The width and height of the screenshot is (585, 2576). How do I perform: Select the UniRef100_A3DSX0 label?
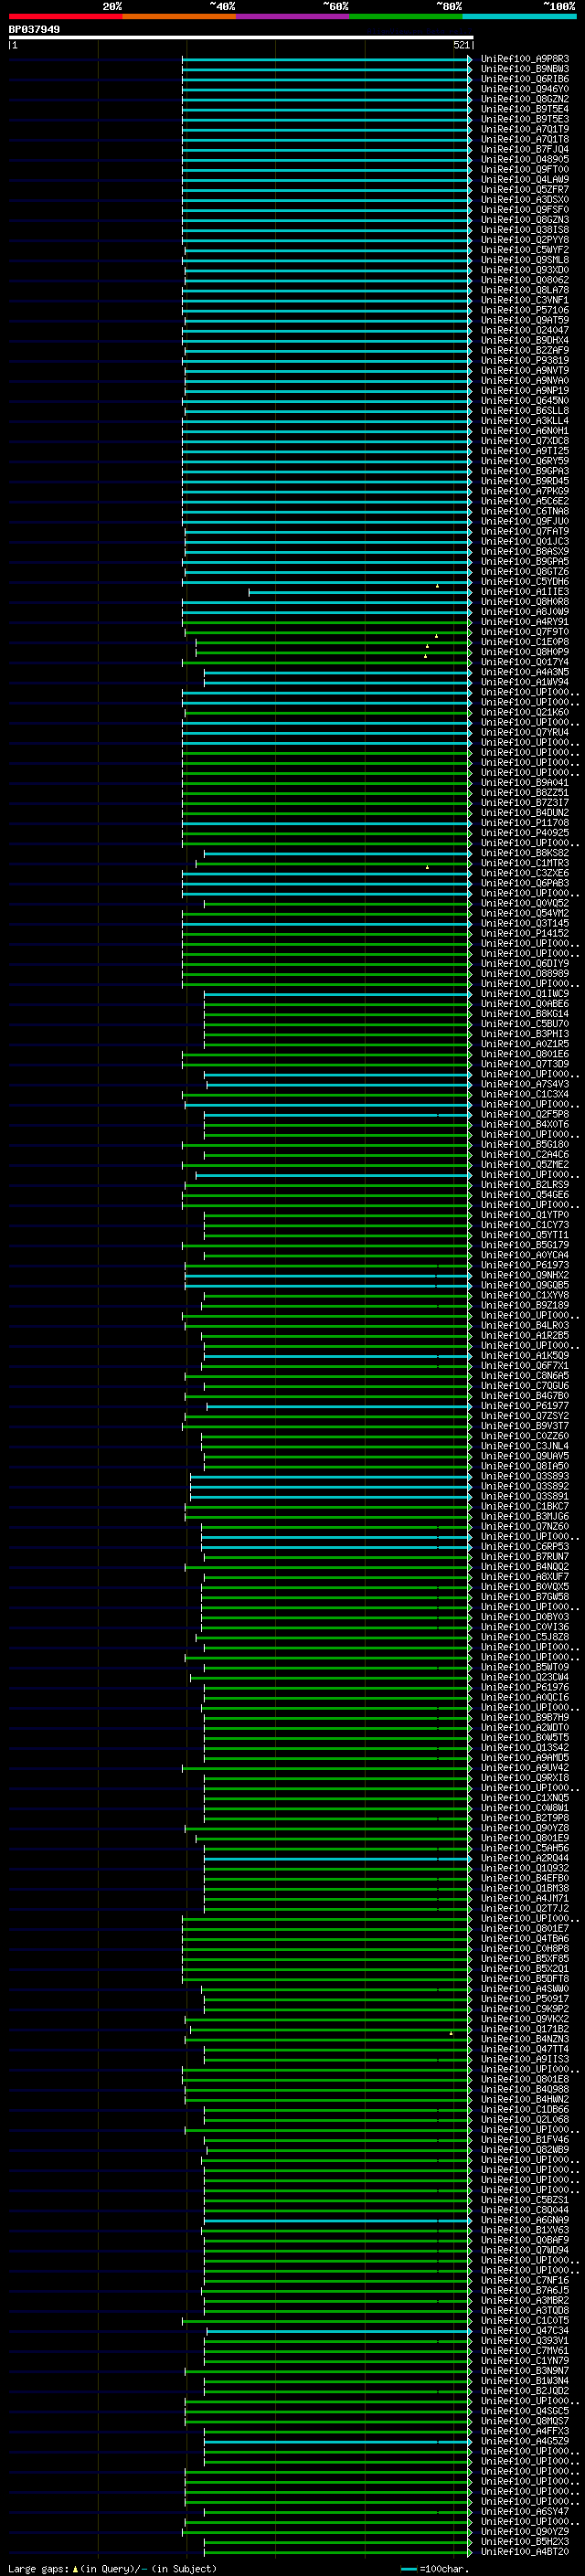tap(525, 199)
